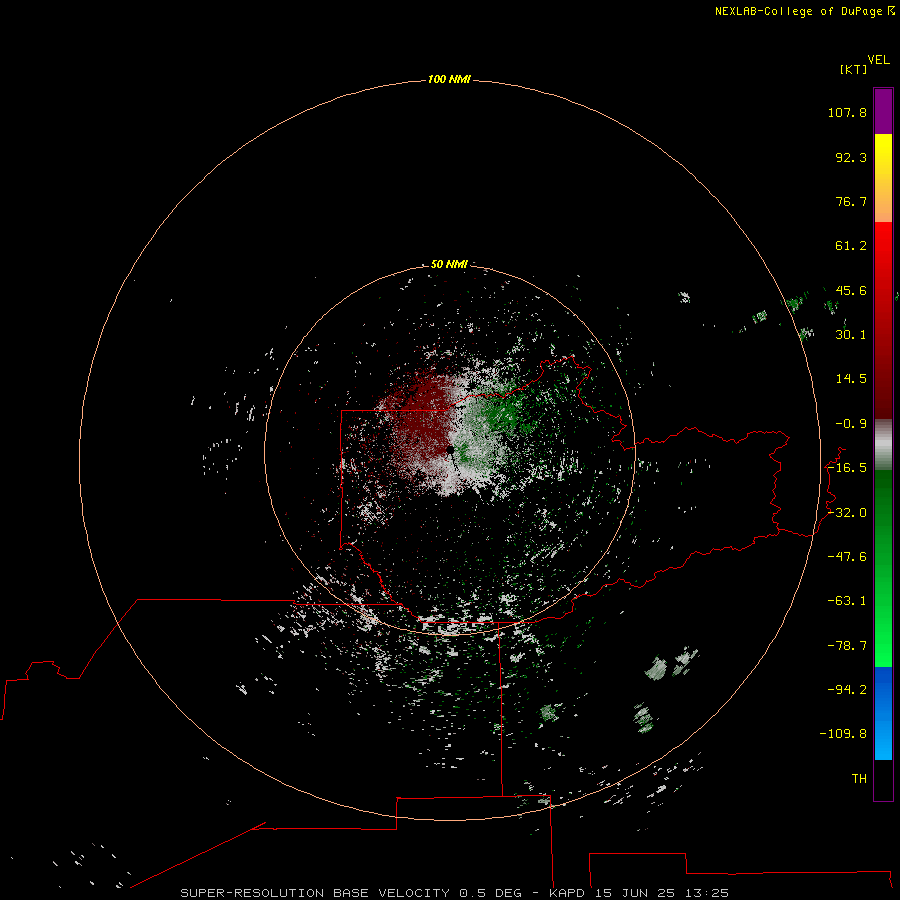Pick the green segment of the velocity color bar
The width and height of the screenshot is (900, 900).
[883, 568]
